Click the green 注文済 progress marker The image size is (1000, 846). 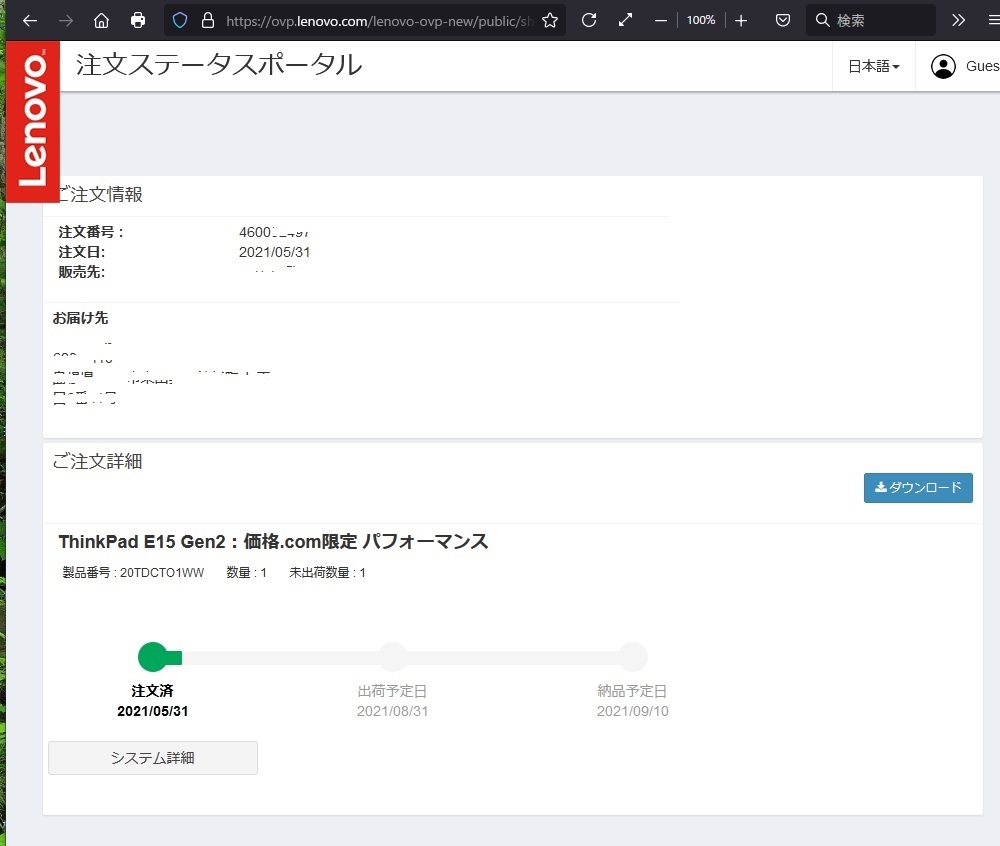(x=153, y=657)
